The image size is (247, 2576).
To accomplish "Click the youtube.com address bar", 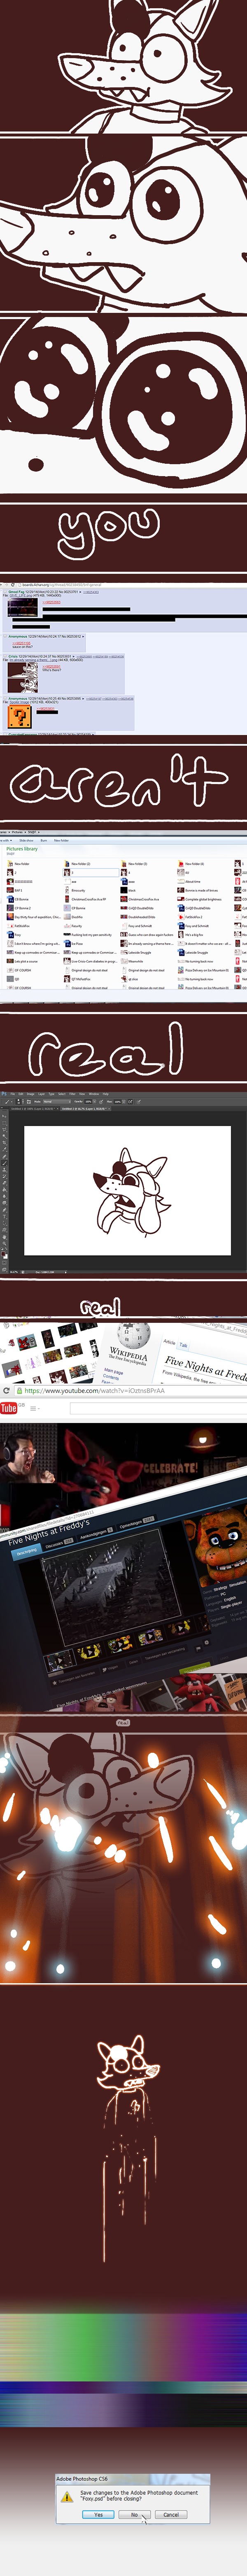I will click(130, 1391).
